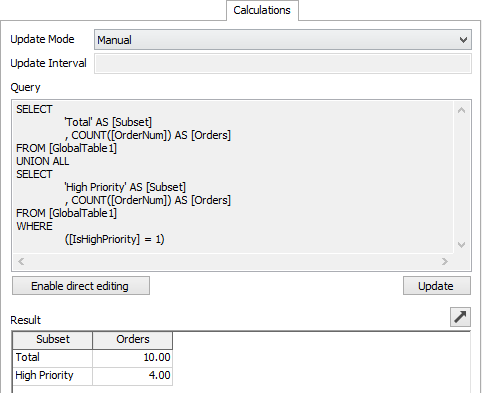
Task: Click the WHERE line in the query
Action: pyautogui.click(x=35, y=226)
